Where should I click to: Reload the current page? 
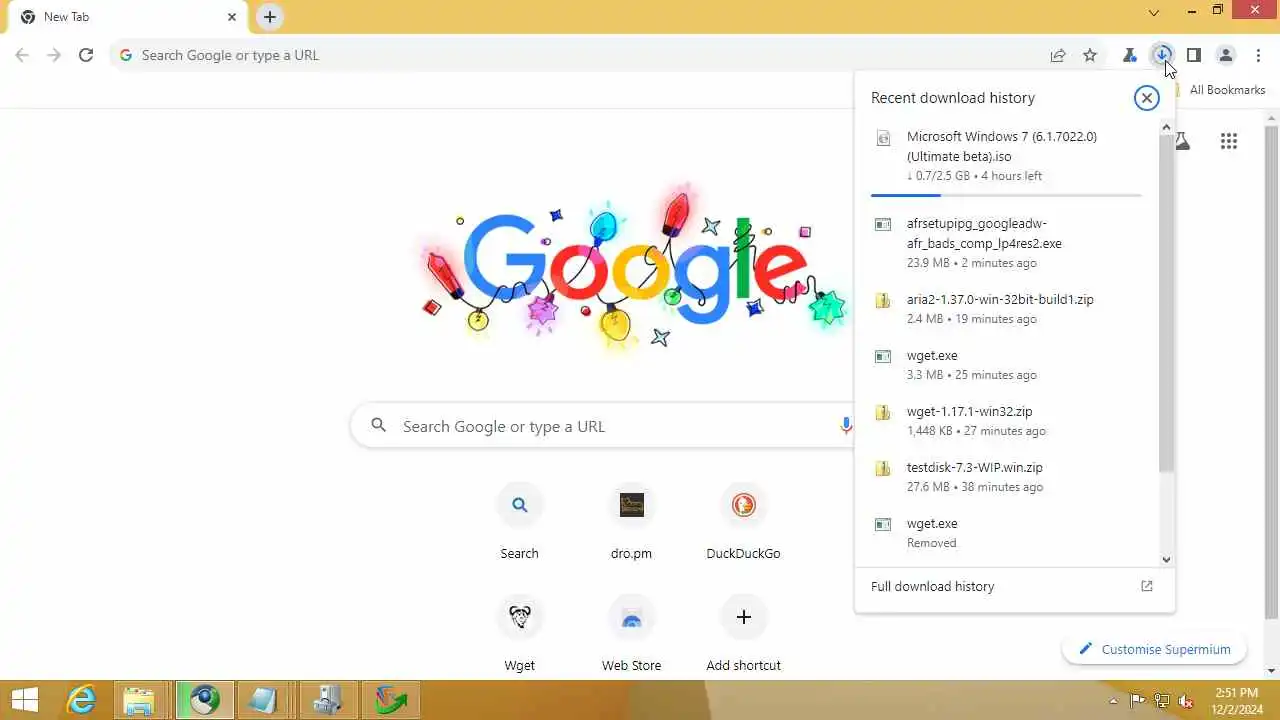tap(86, 55)
